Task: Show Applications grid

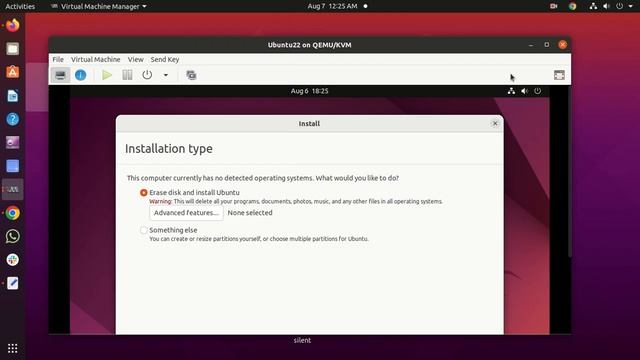Action: pos(13,348)
